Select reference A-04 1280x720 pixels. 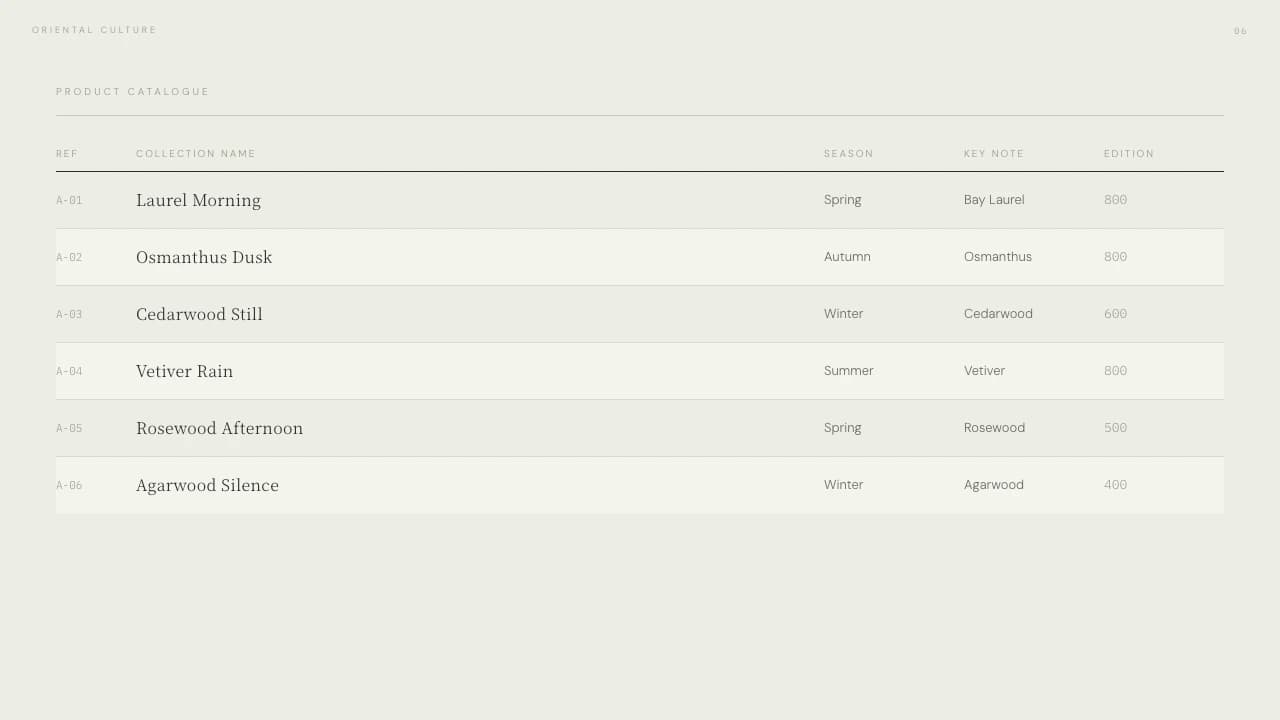tap(69, 371)
